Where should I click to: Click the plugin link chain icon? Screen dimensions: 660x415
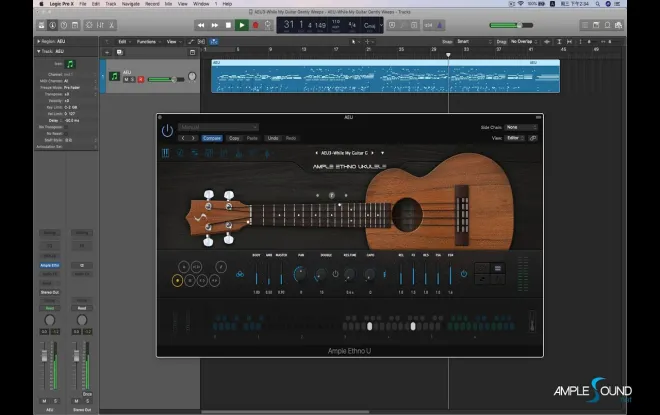click(x=533, y=138)
